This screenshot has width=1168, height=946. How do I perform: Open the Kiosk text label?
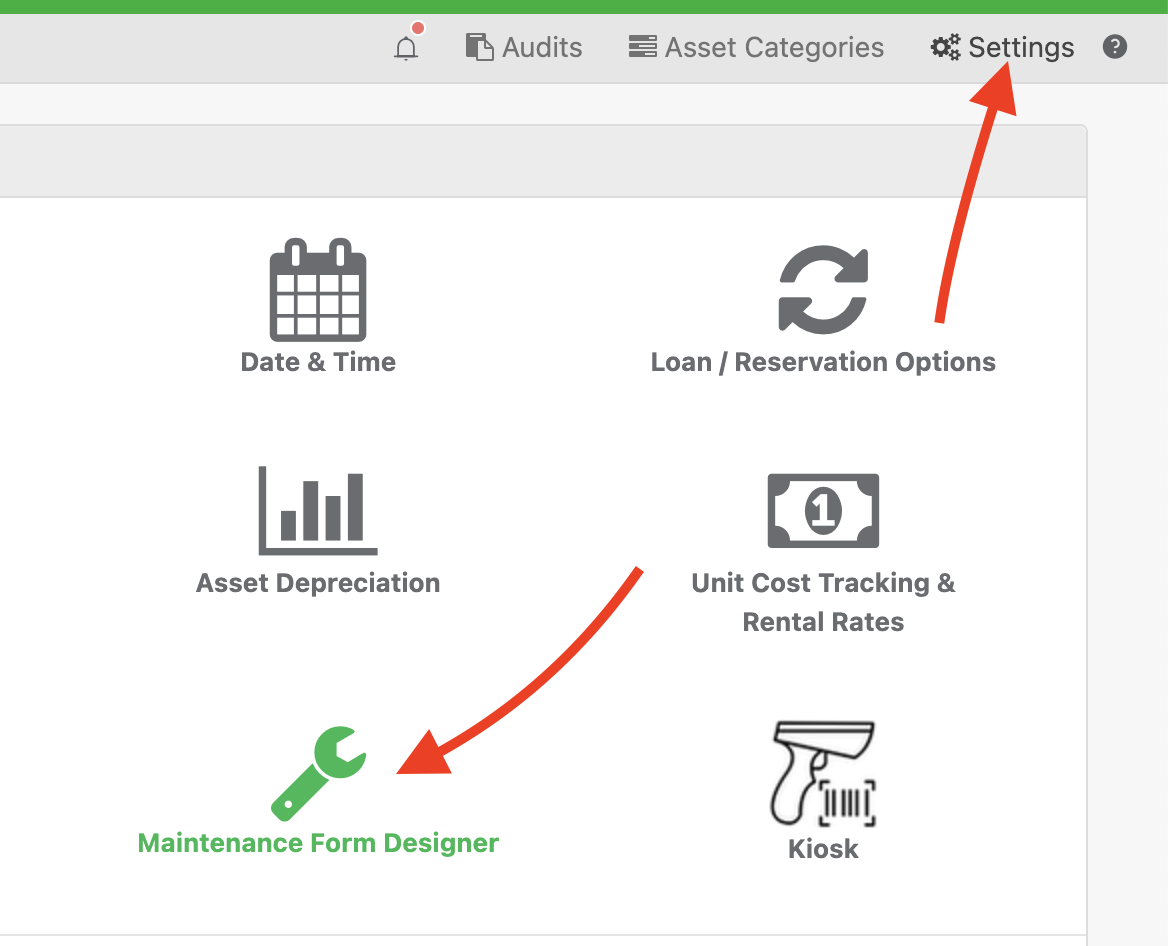pos(823,849)
